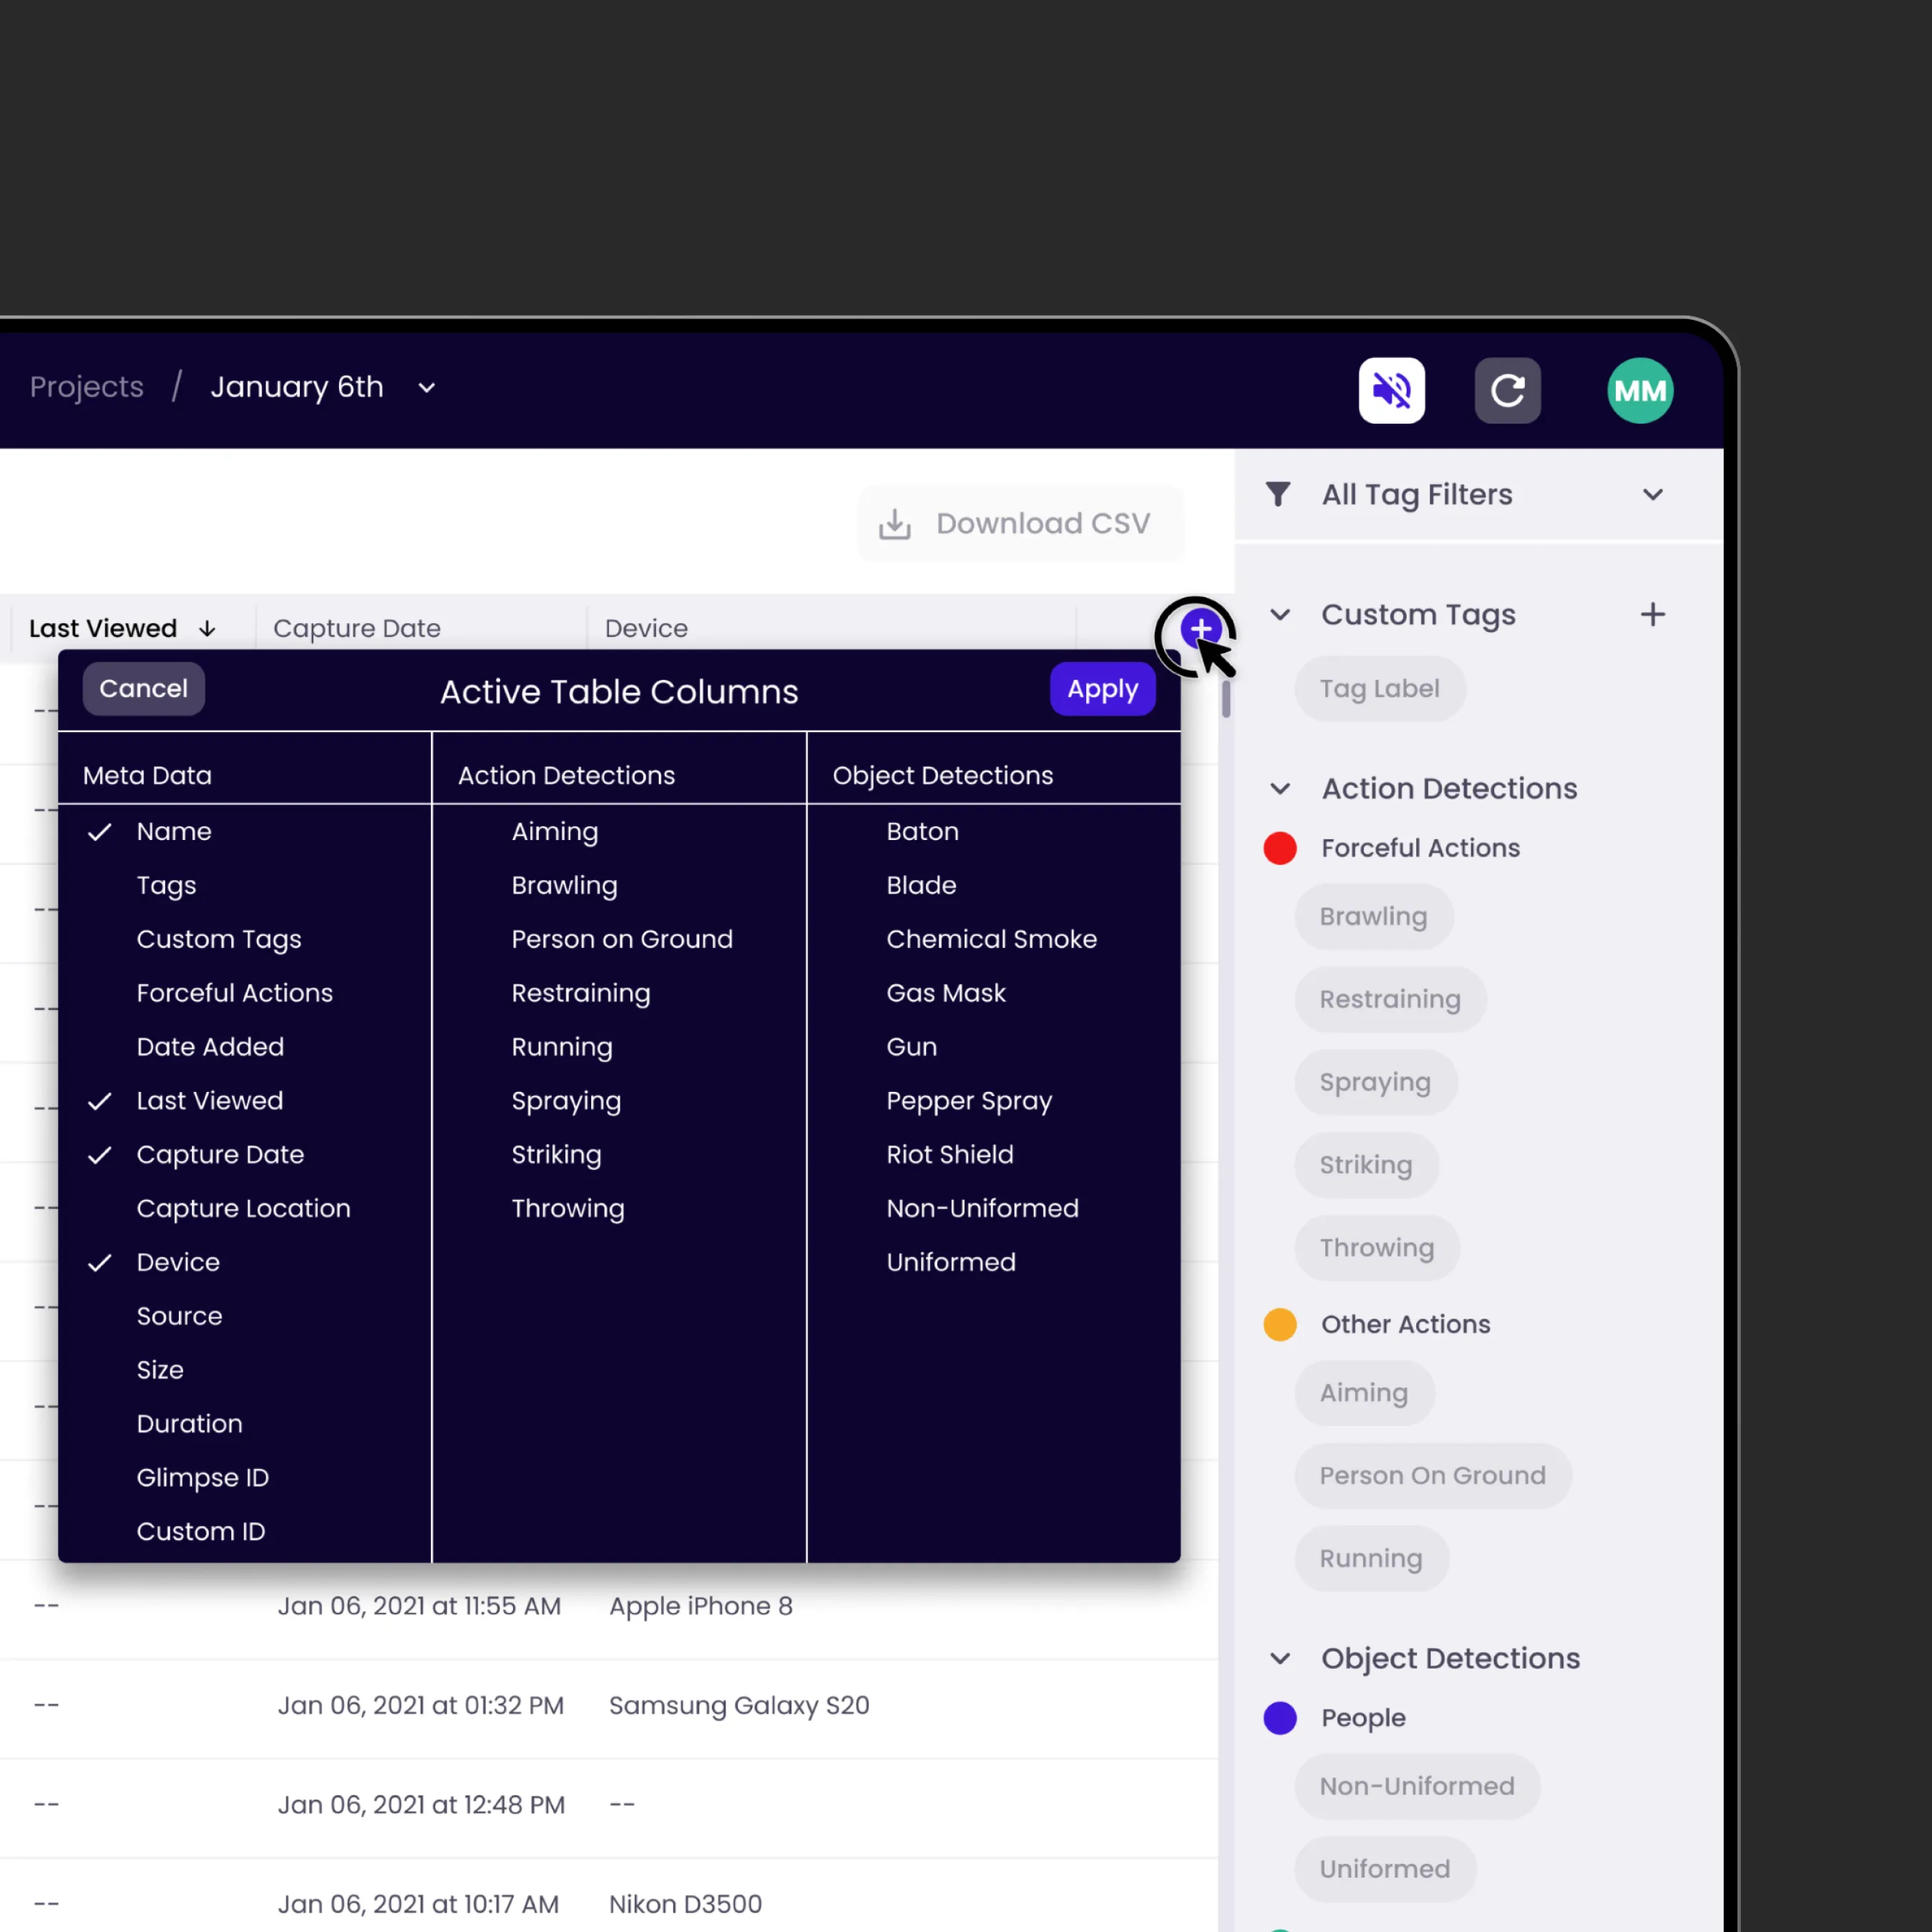Image resolution: width=1932 pixels, height=1932 pixels.
Task: Click the Tag Label chip
Action: point(1379,688)
